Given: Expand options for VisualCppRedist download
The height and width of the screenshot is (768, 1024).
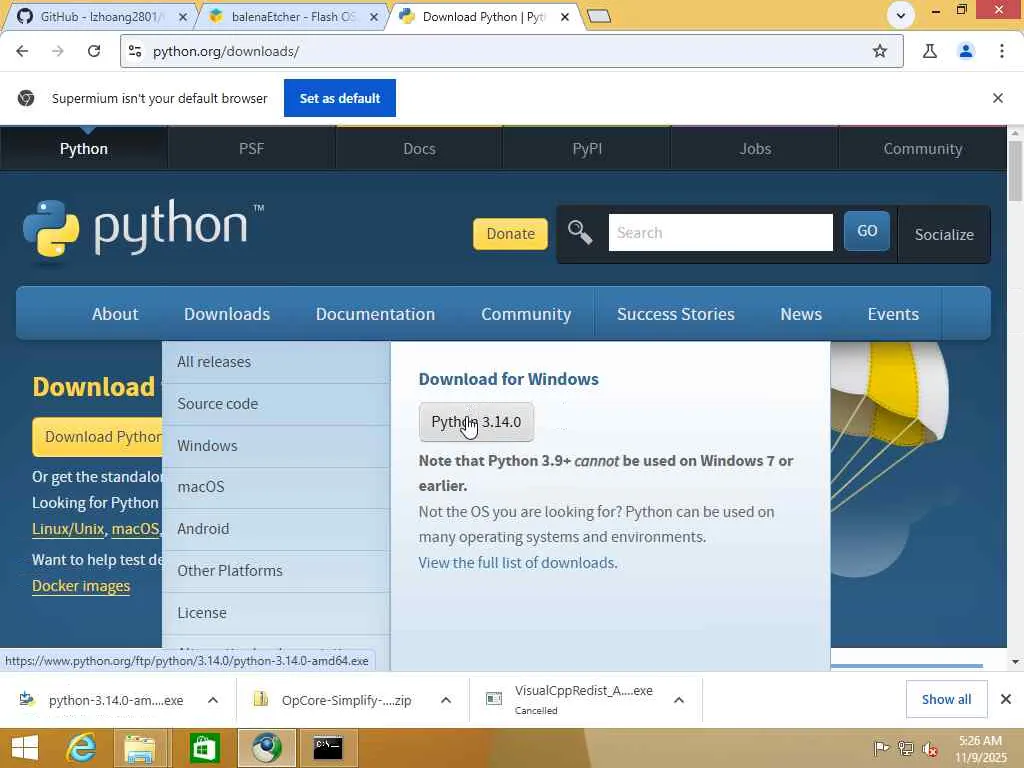Looking at the screenshot, I should click(679, 700).
